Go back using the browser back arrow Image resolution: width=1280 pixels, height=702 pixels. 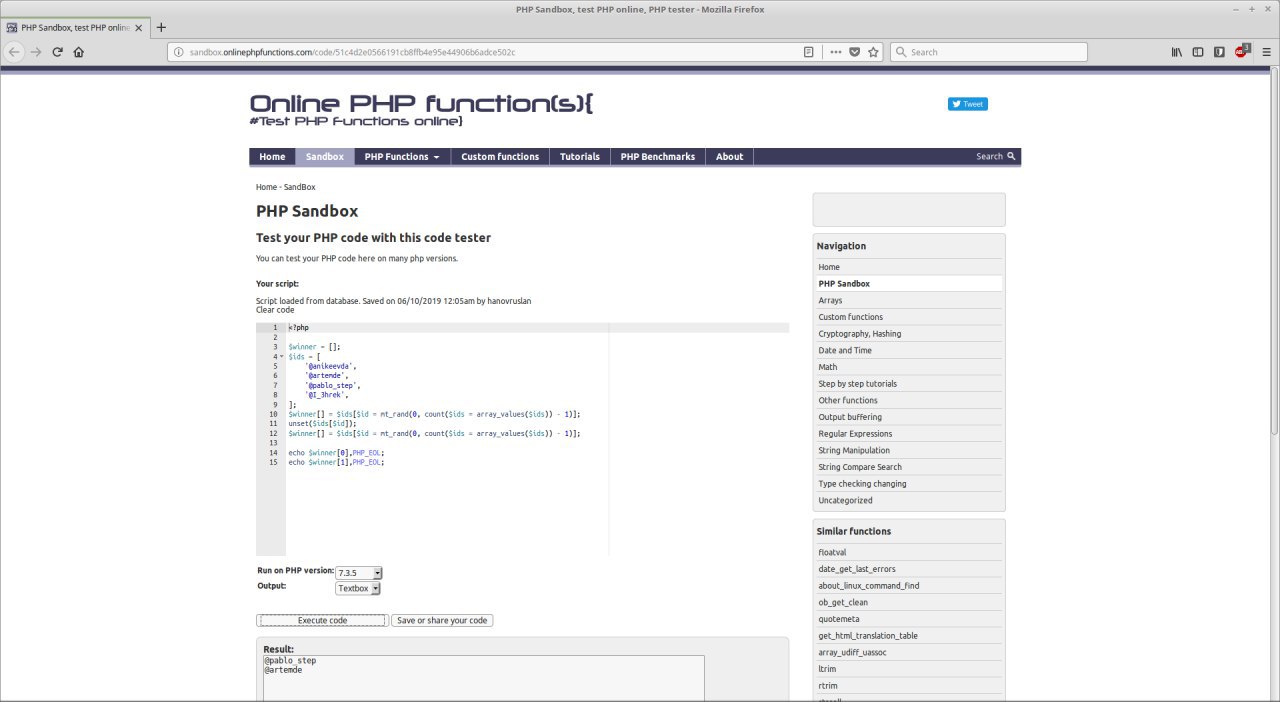(15, 52)
